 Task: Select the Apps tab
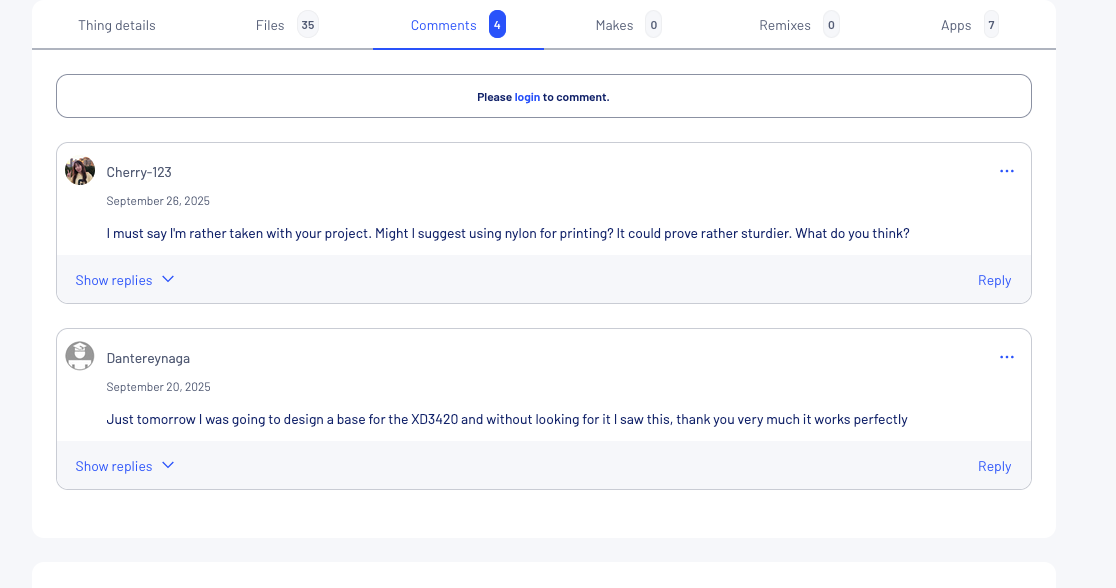coord(956,25)
